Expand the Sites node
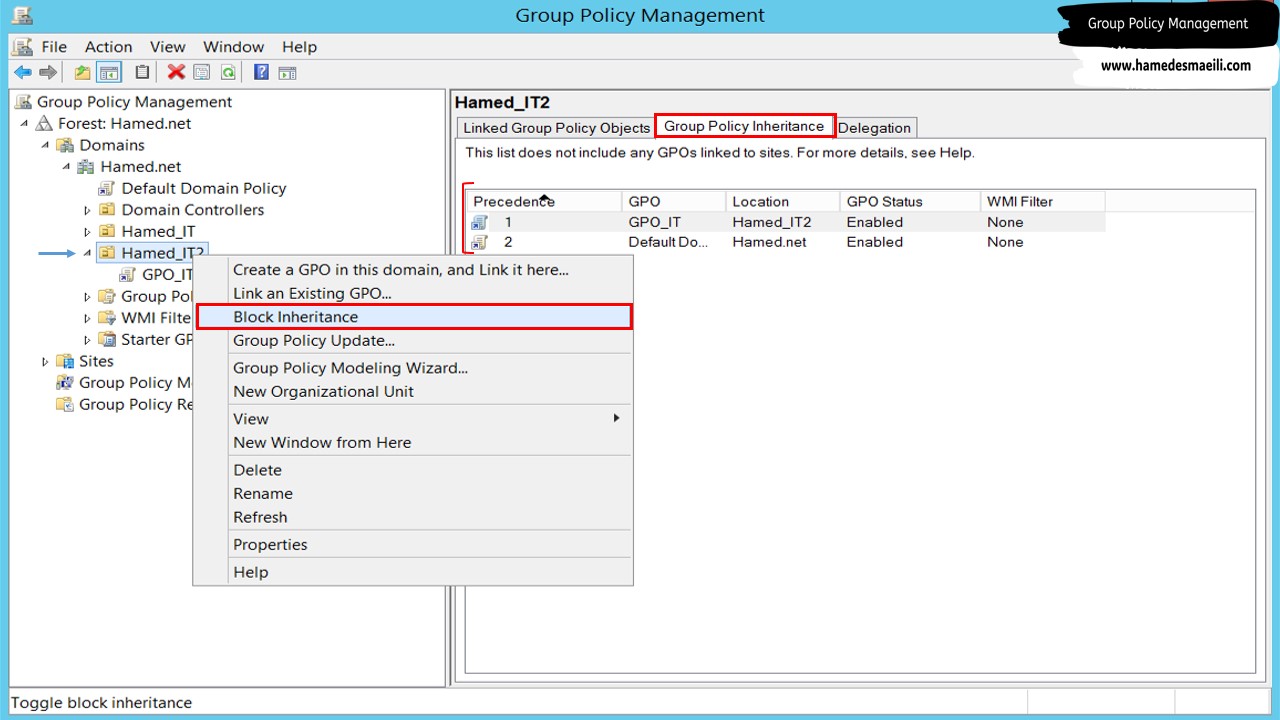The width and height of the screenshot is (1280, 720). pos(45,361)
